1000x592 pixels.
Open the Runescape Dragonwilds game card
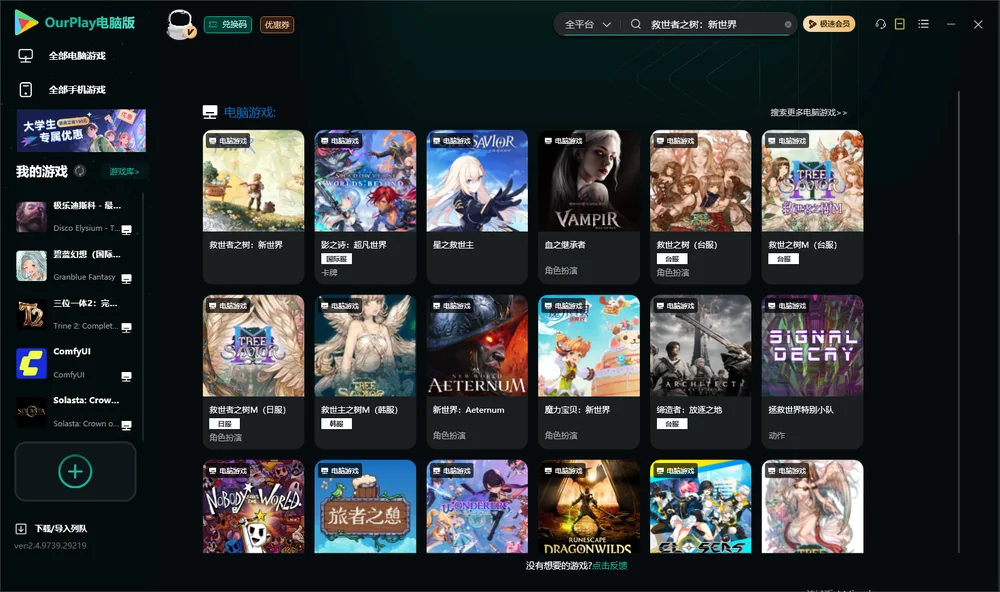[x=589, y=507]
